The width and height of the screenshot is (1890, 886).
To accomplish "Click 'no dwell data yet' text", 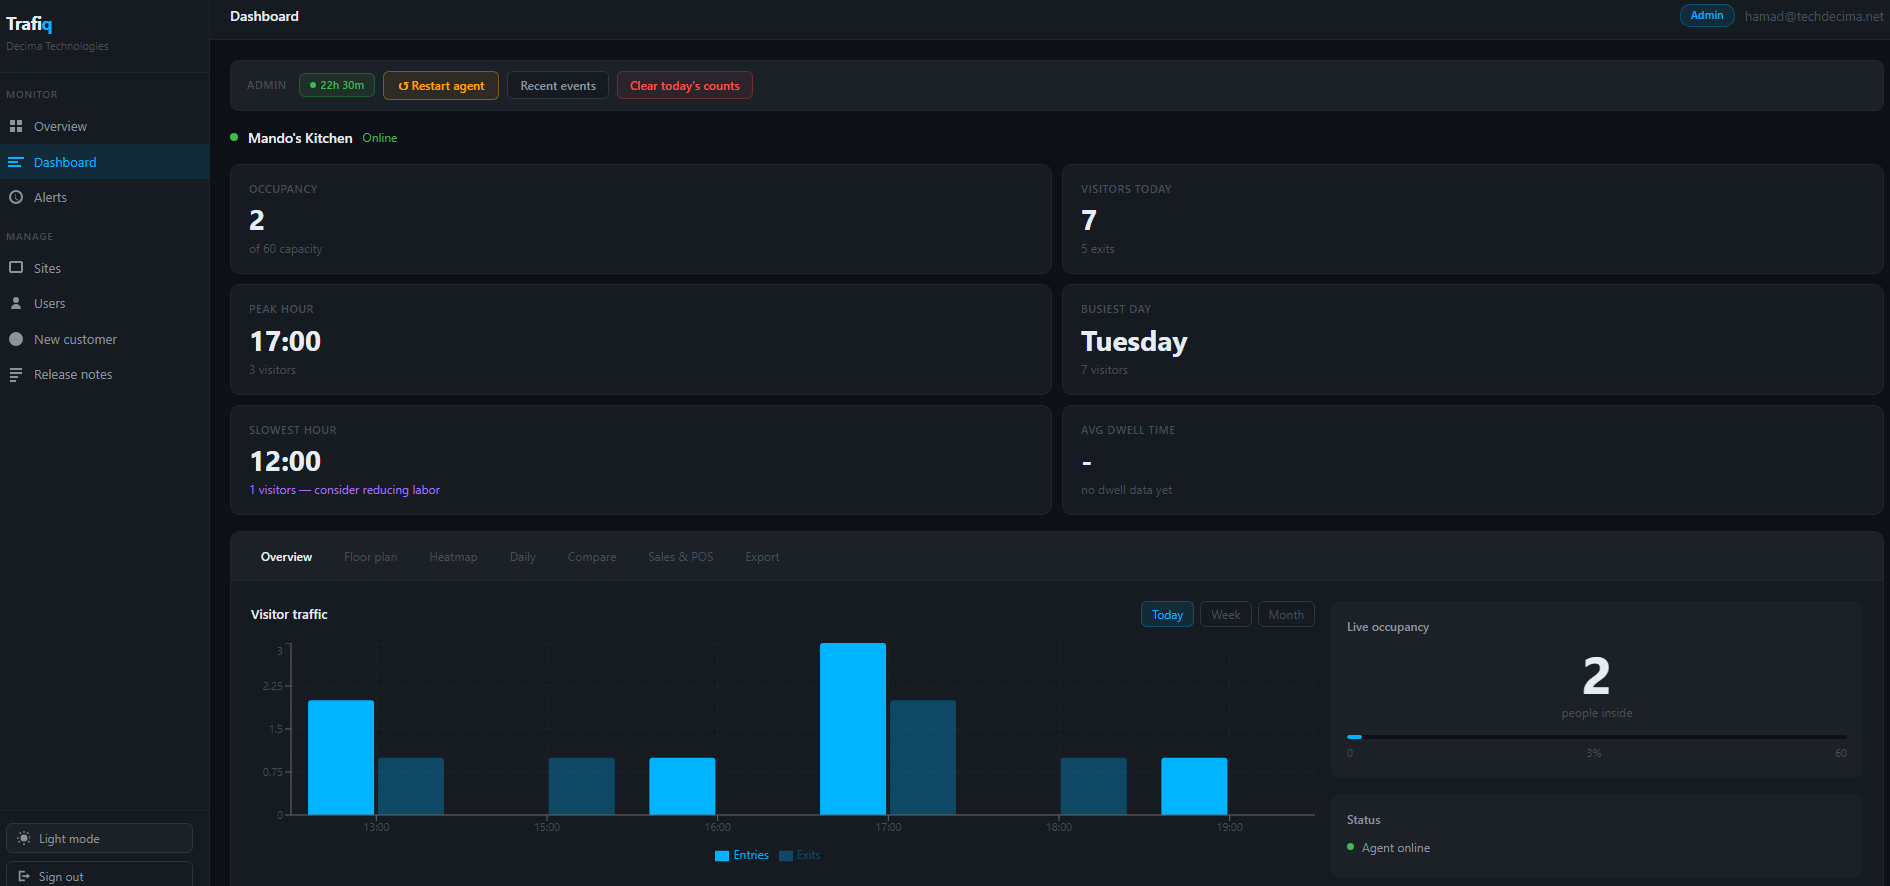I will coord(1126,490).
